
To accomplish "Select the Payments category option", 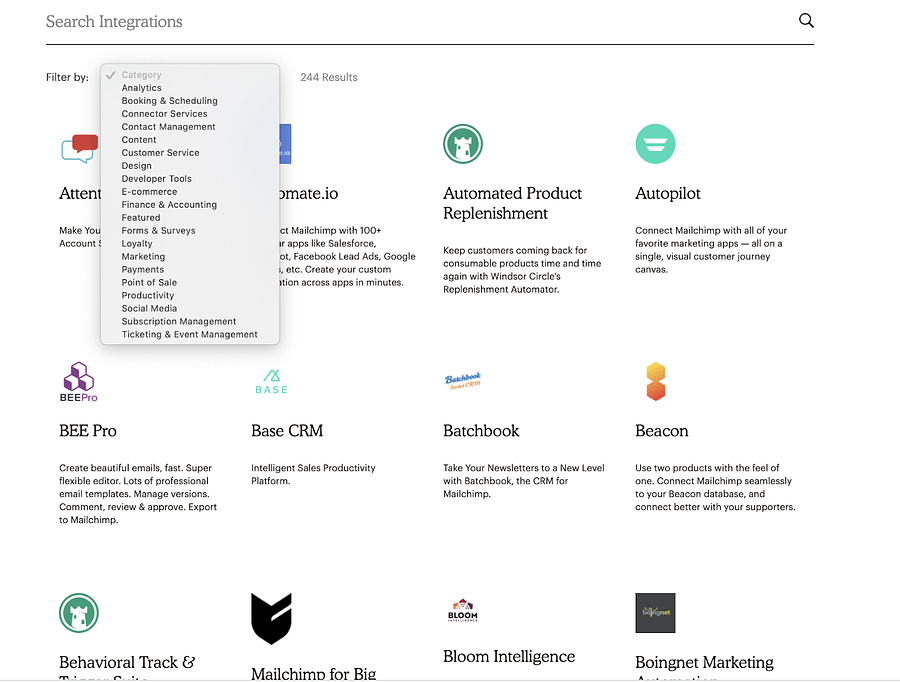I will [143, 270].
